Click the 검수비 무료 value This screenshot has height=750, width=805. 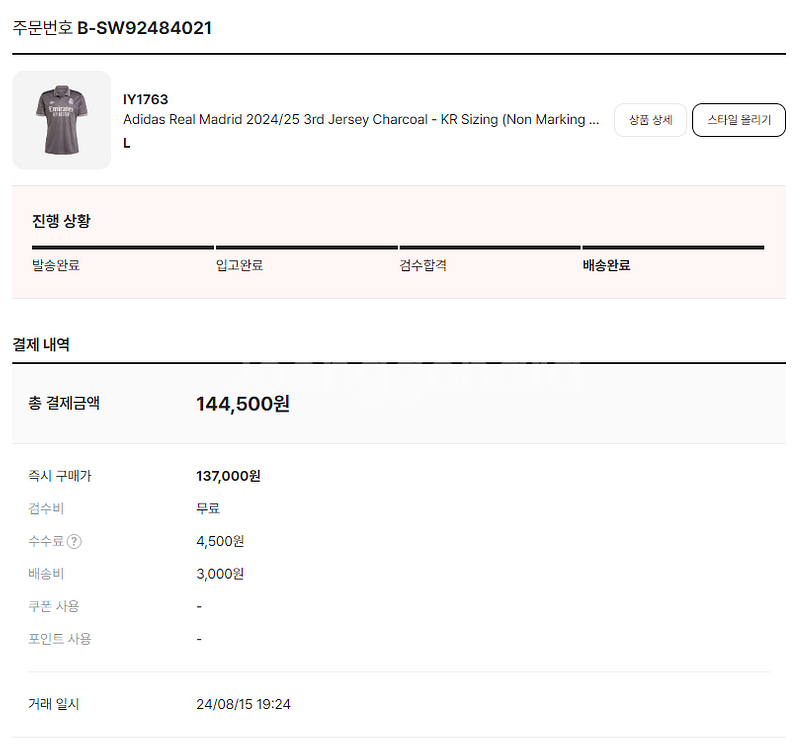click(x=208, y=509)
